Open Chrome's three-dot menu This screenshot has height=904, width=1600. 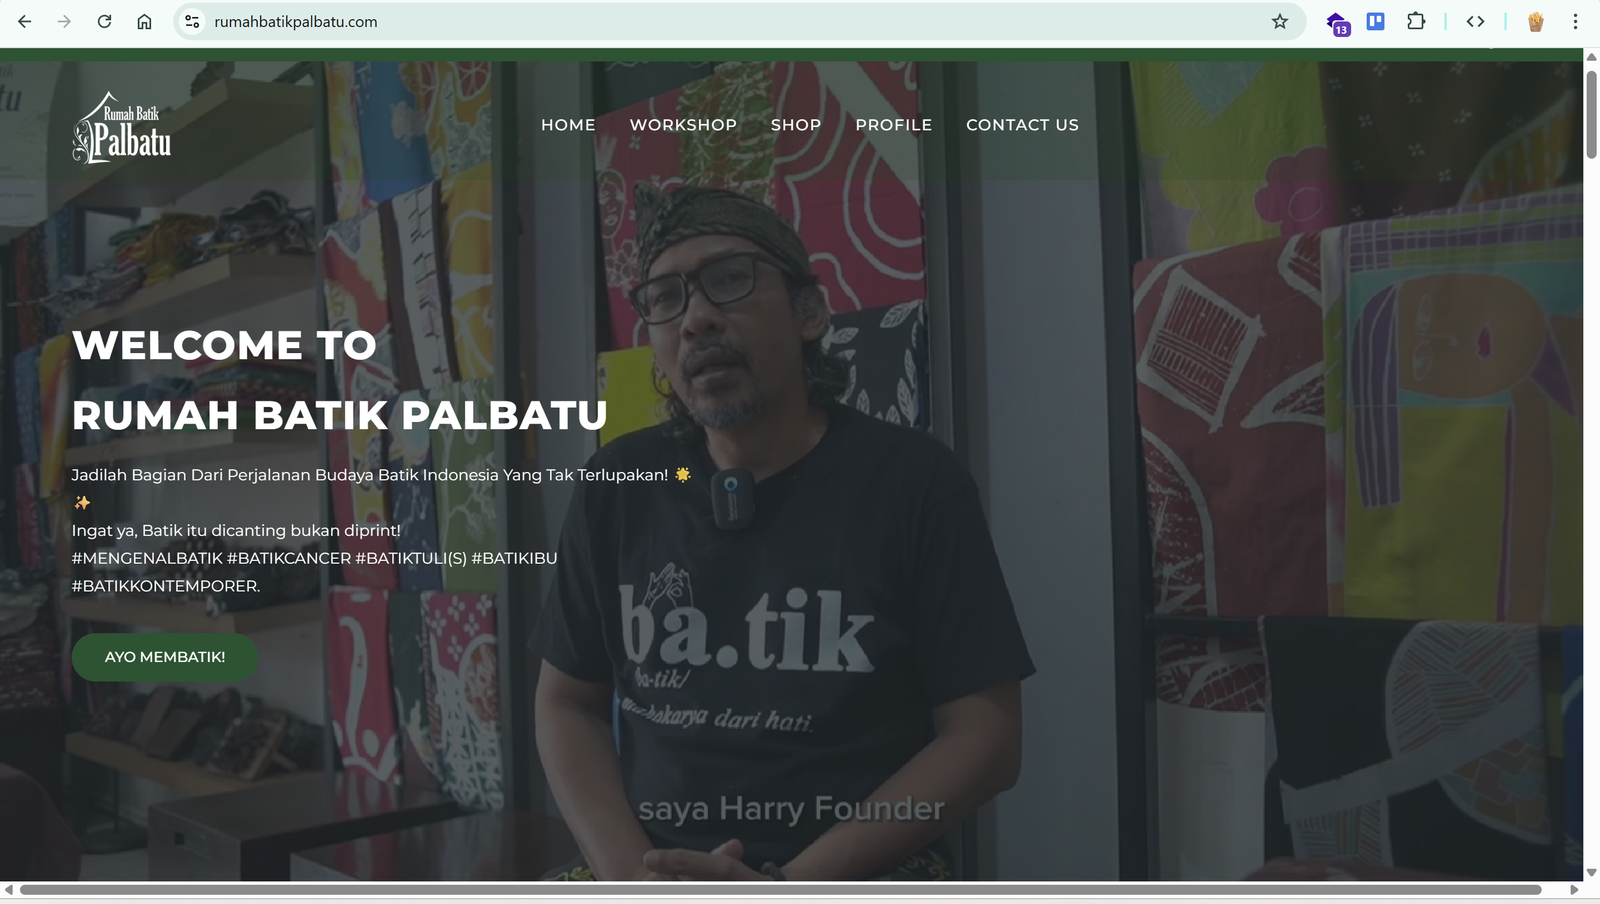point(1578,21)
